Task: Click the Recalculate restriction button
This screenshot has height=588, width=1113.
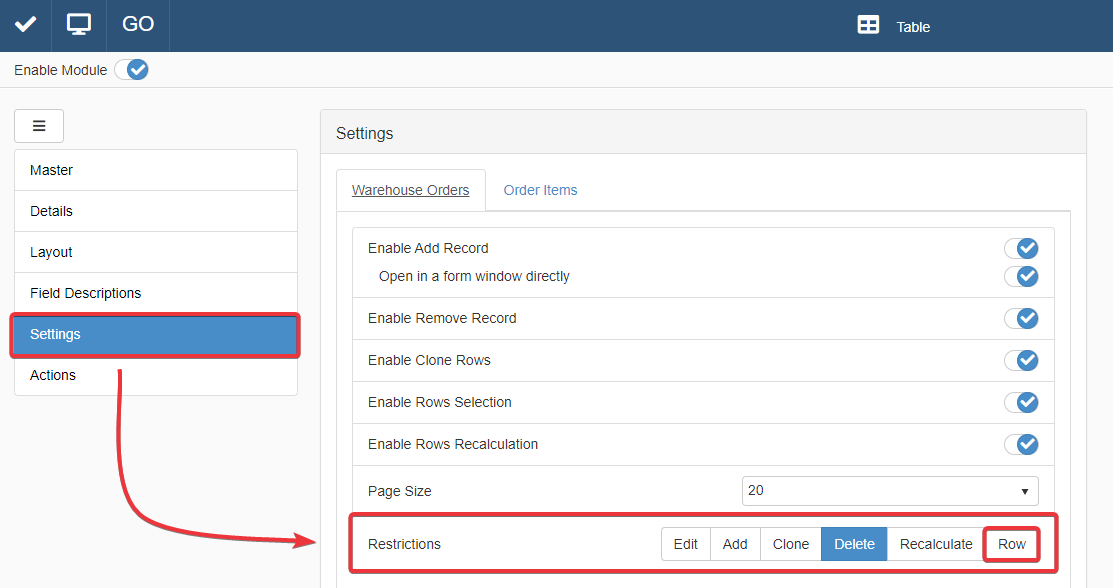Action: click(x=935, y=544)
